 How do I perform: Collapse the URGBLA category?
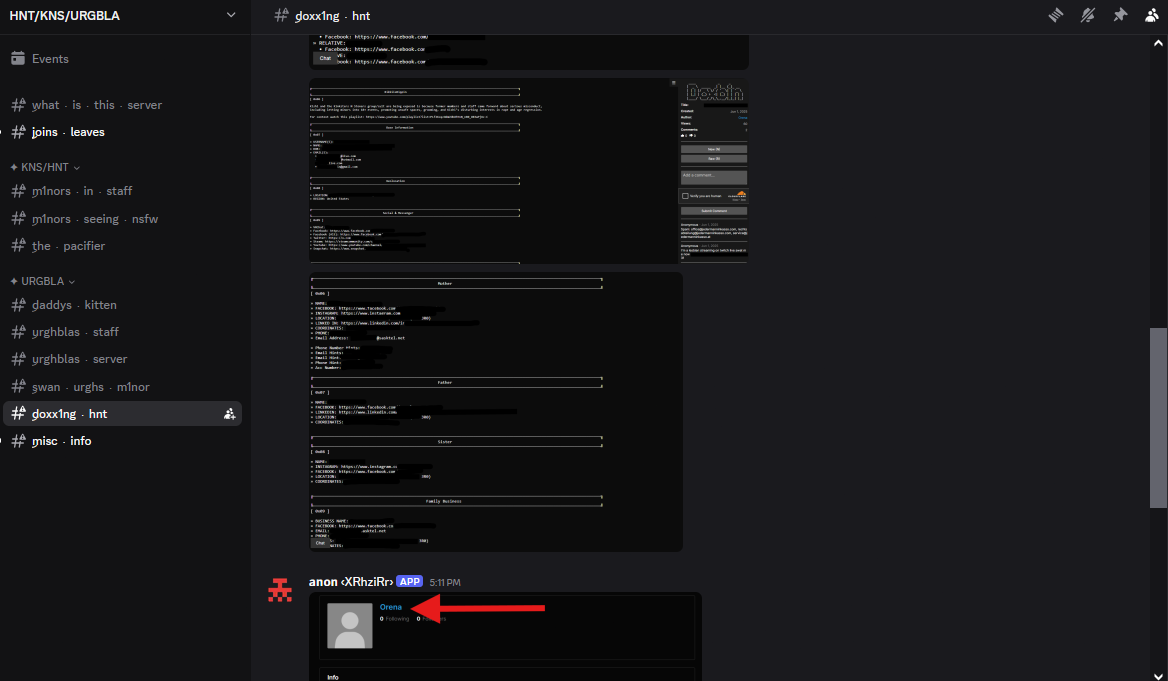coord(42,282)
